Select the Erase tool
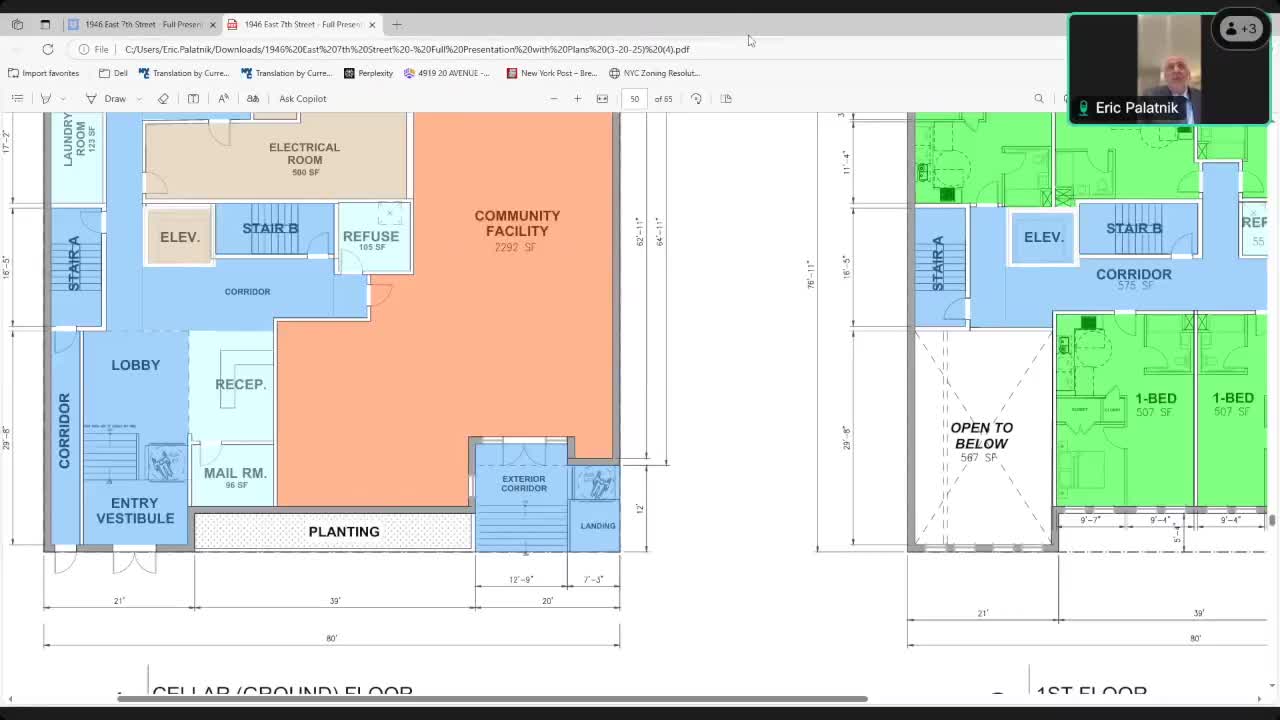 pyautogui.click(x=163, y=98)
